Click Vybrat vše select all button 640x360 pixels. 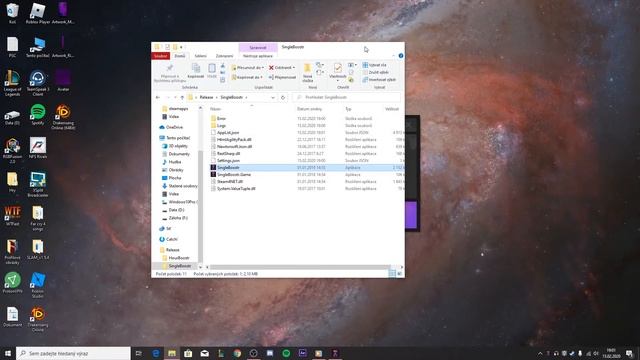pyautogui.click(x=374, y=65)
